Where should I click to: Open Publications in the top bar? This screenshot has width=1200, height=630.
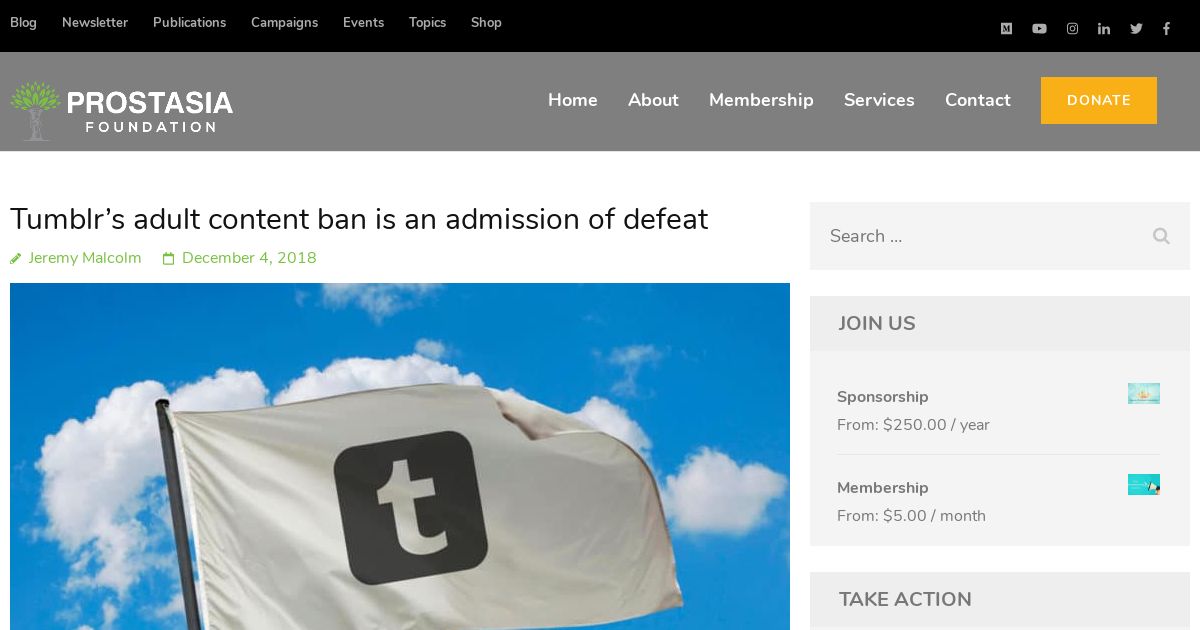click(x=189, y=23)
